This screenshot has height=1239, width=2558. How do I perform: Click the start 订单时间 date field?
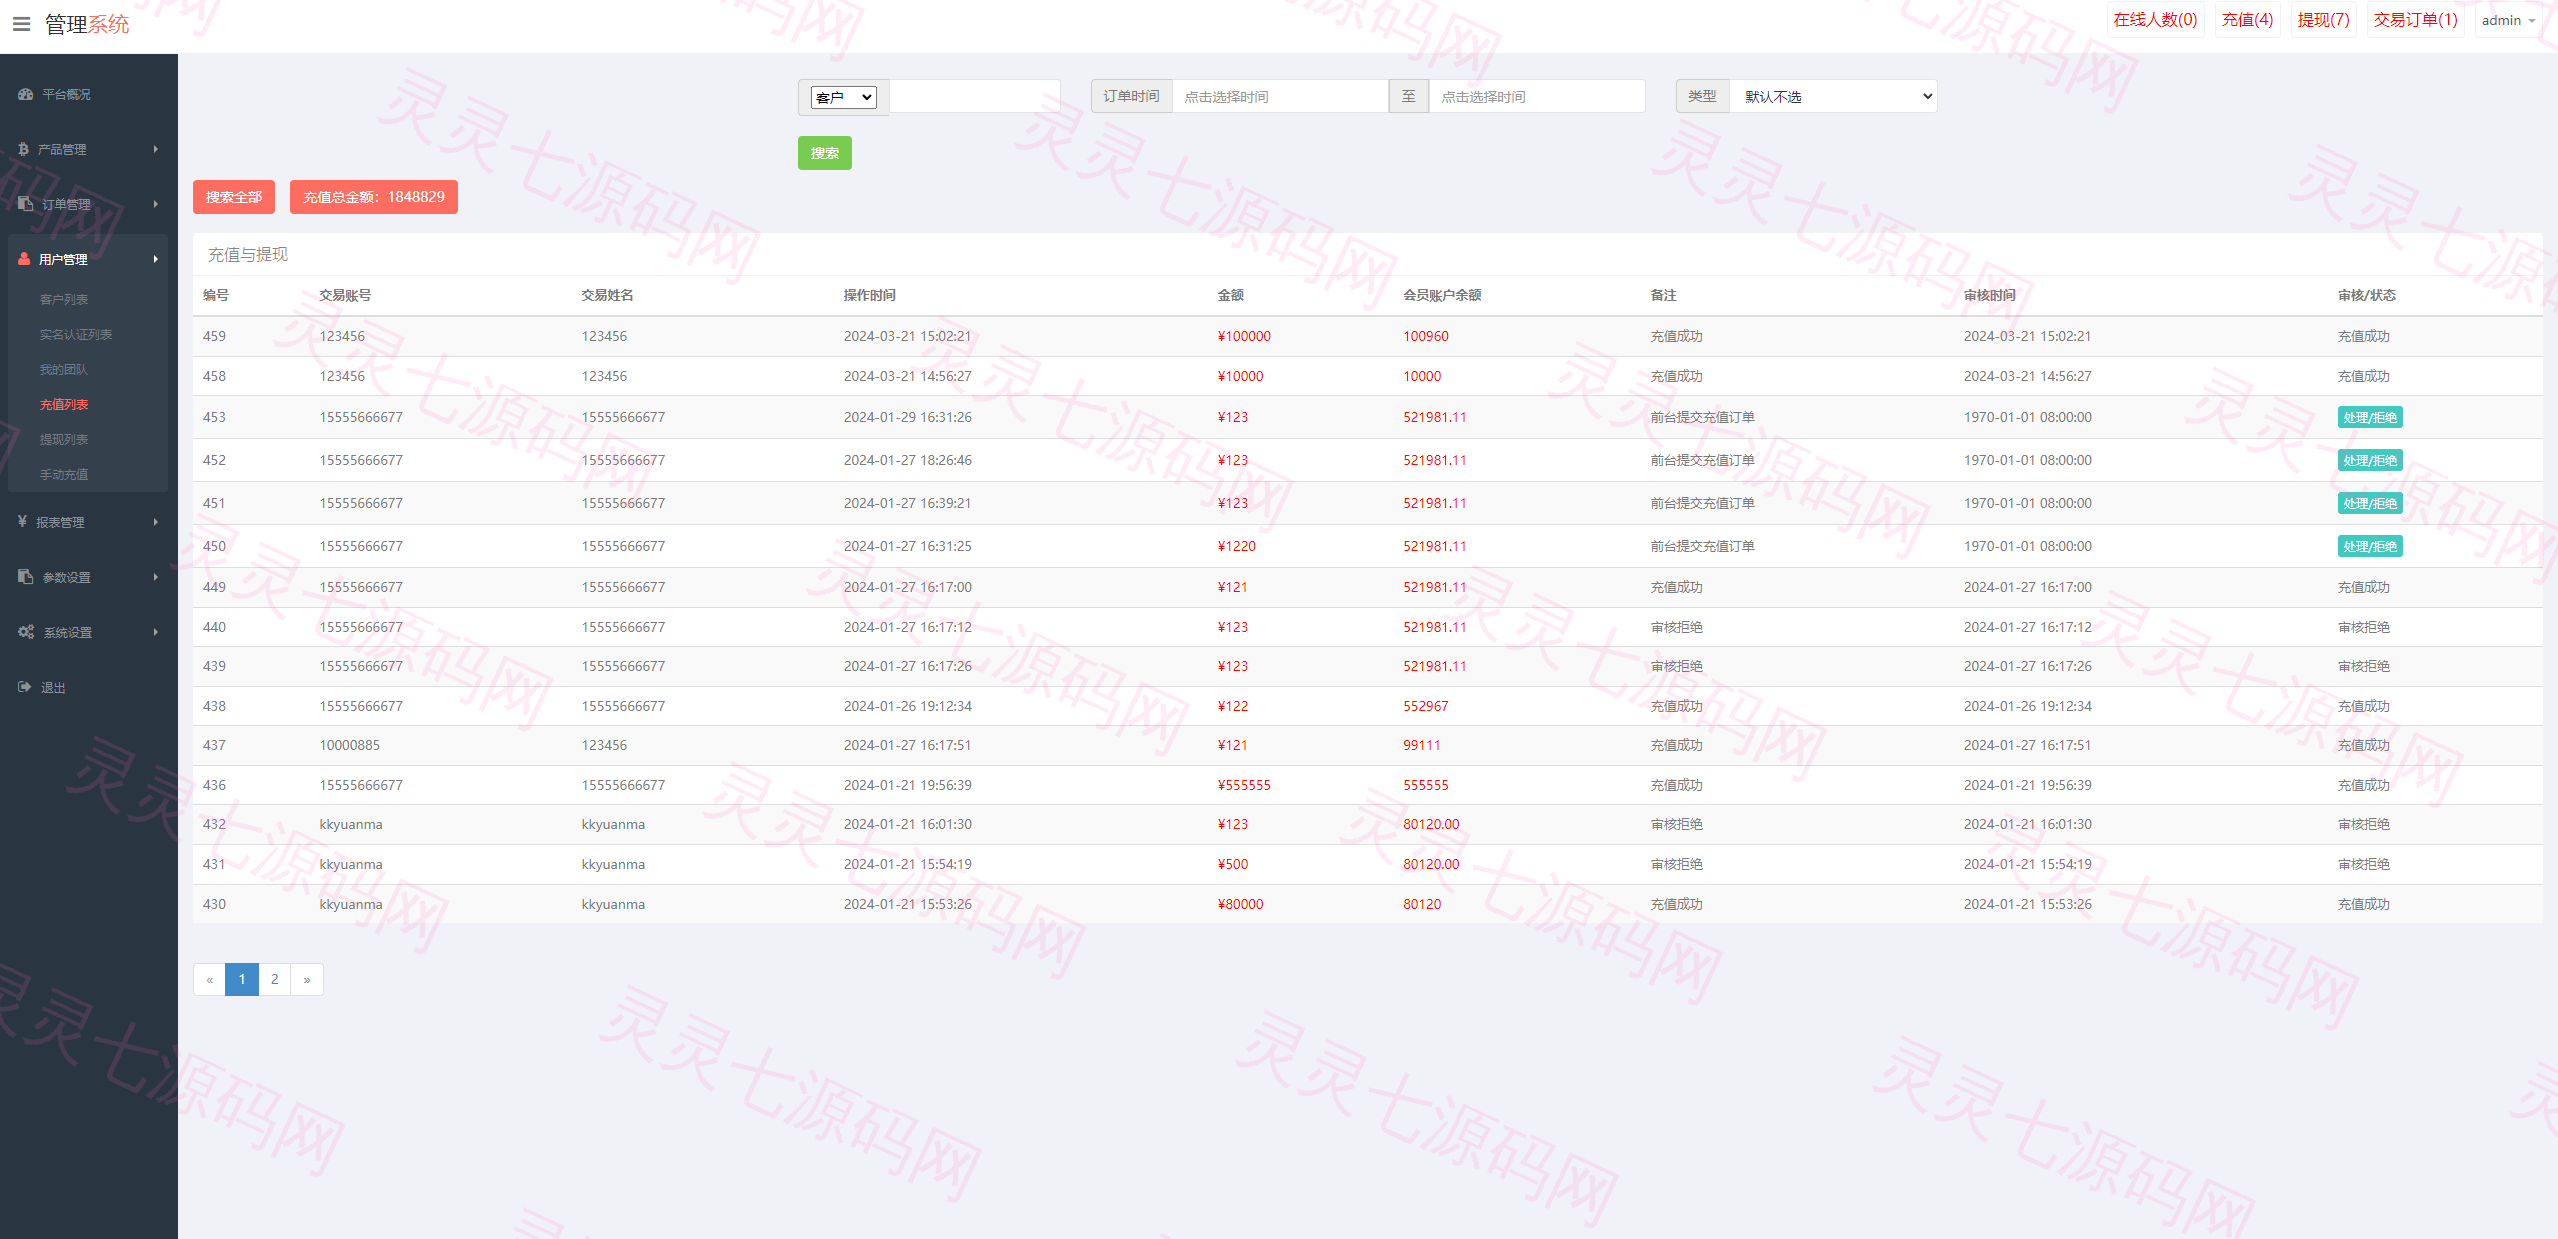pyautogui.click(x=1280, y=97)
